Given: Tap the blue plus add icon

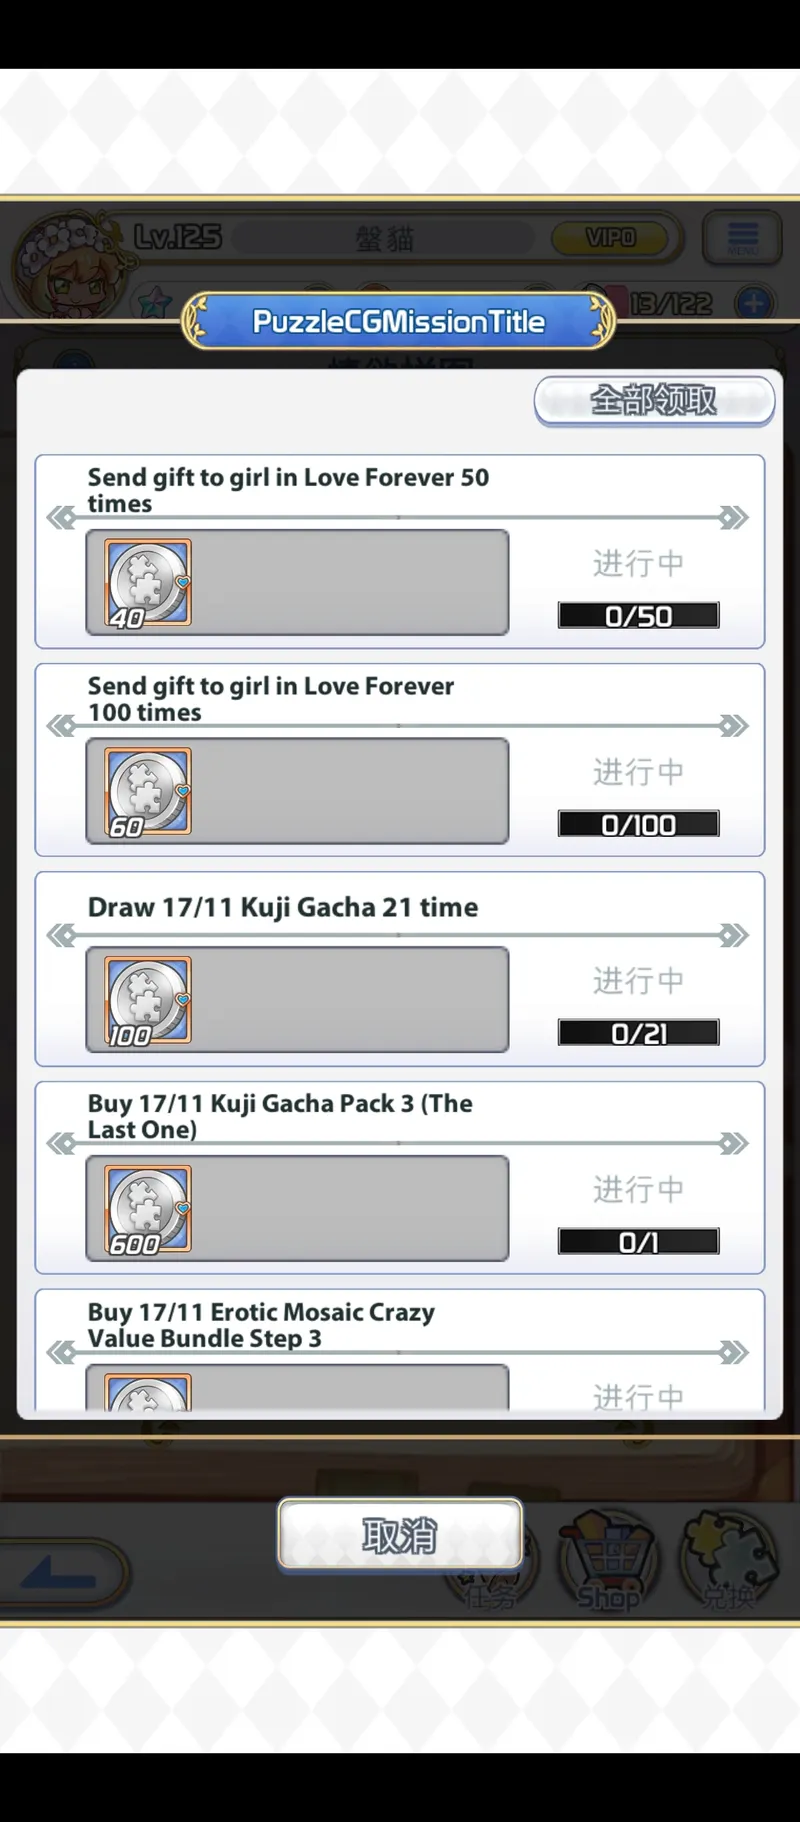Looking at the screenshot, I should 754,303.
